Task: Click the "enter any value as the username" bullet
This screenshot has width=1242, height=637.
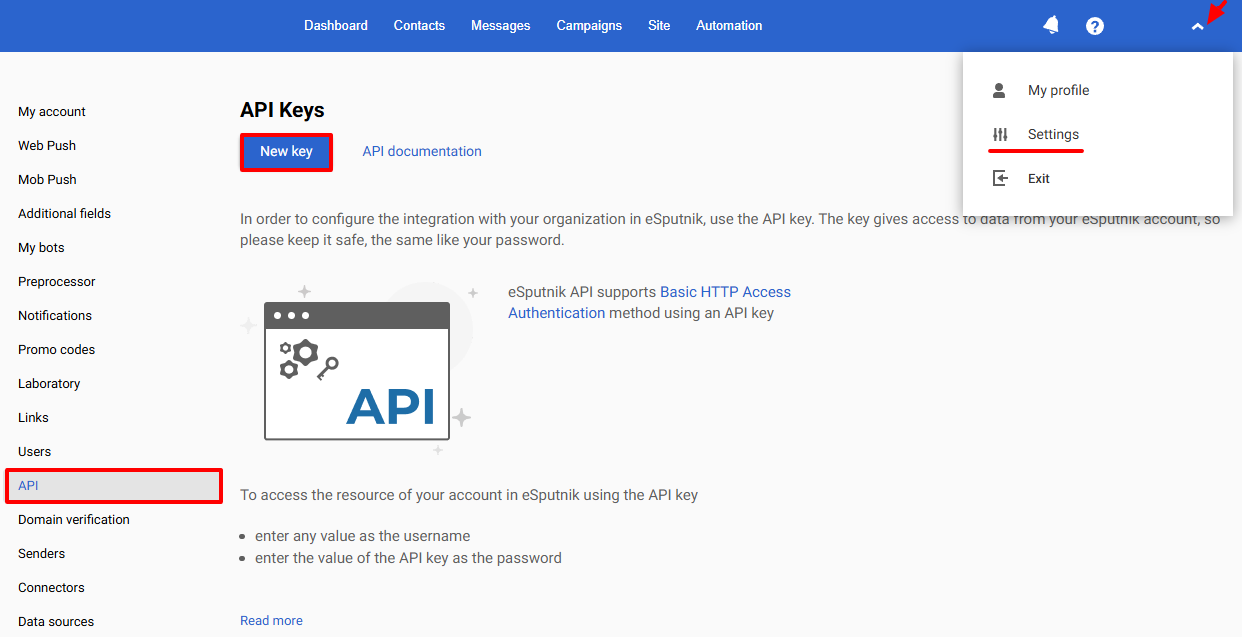Action: [362, 535]
